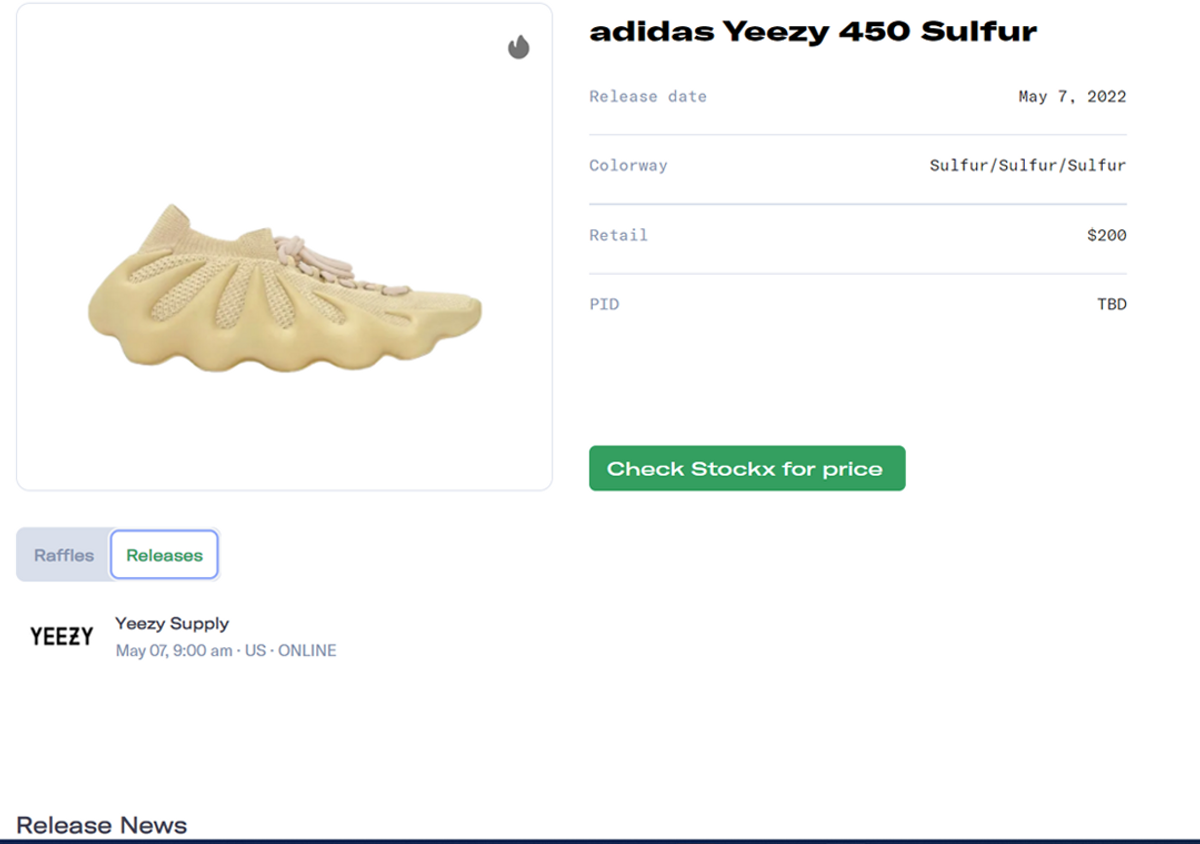Click the Yeezy Supply store name
The image size is (1200, 844).
coord(172,623)
